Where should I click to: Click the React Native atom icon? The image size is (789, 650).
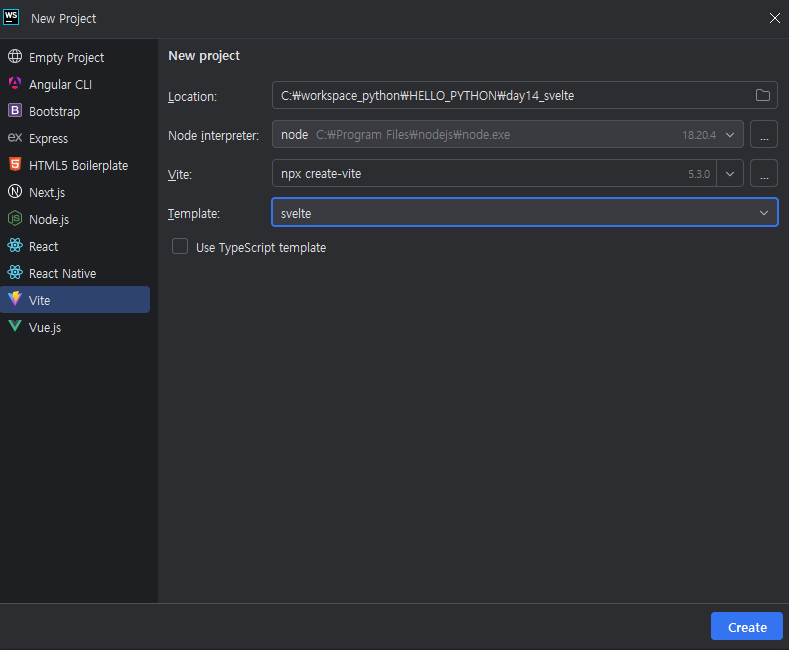pyautogui.click(x=15, y=272)
